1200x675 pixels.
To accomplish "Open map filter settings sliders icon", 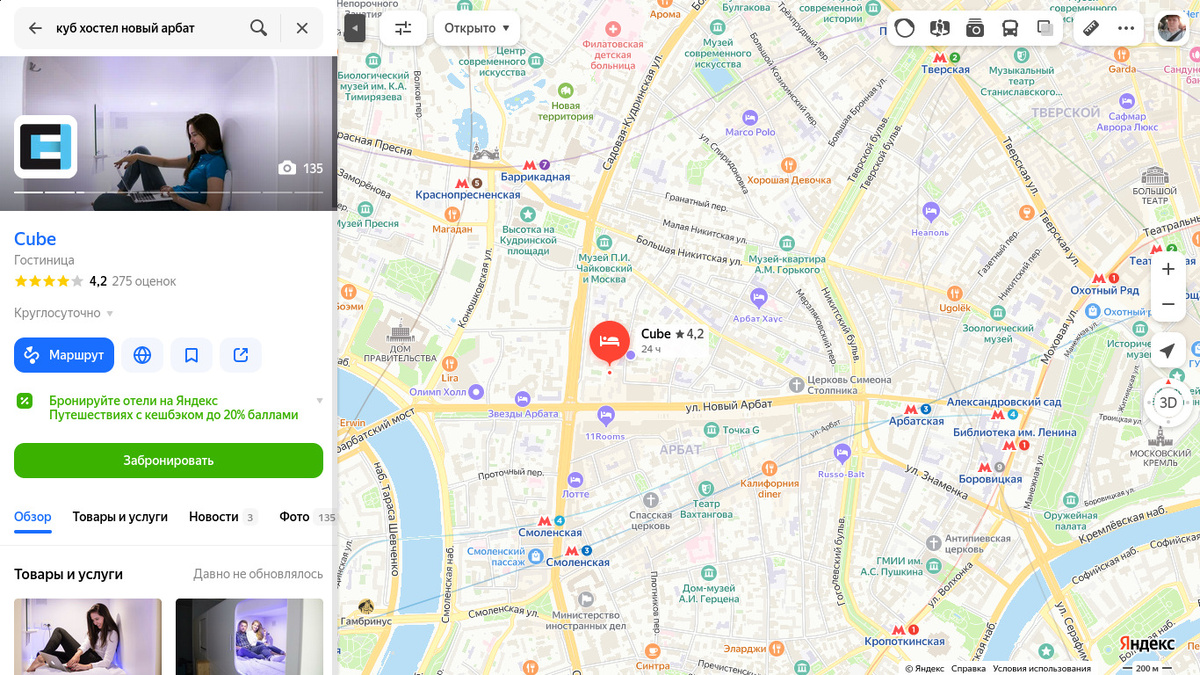I will (403, 28).
